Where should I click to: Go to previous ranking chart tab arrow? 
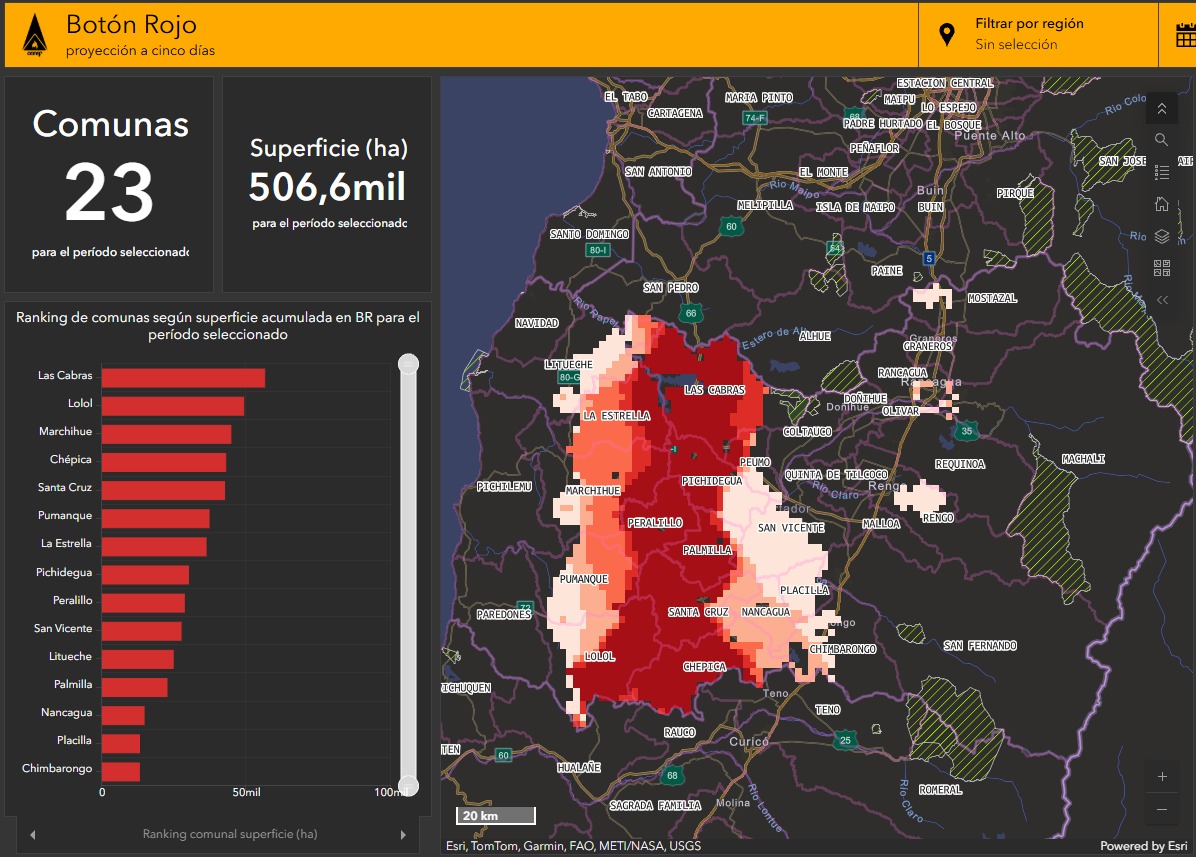pos(32,834)
